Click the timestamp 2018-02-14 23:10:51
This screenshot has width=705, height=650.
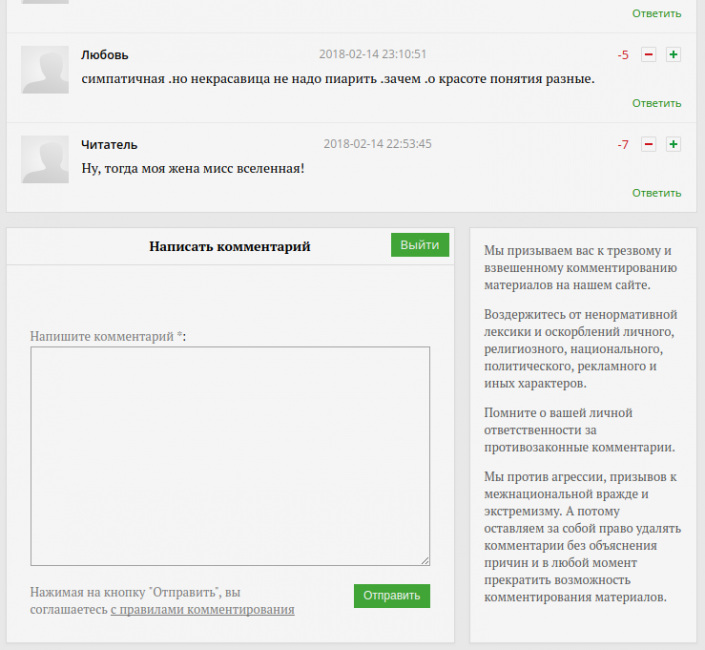point(373,54)
